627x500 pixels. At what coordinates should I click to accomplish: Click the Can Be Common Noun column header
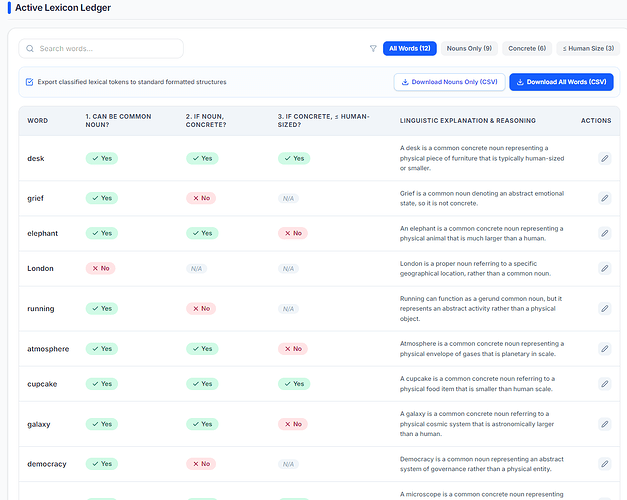[x=118, y=121]
